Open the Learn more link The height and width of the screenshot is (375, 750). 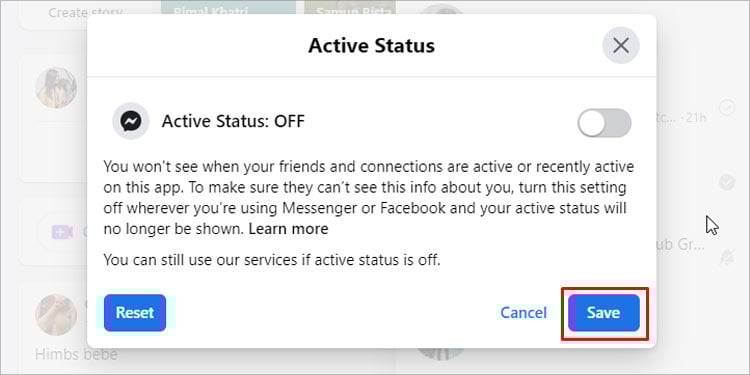[x=288, y=229]
